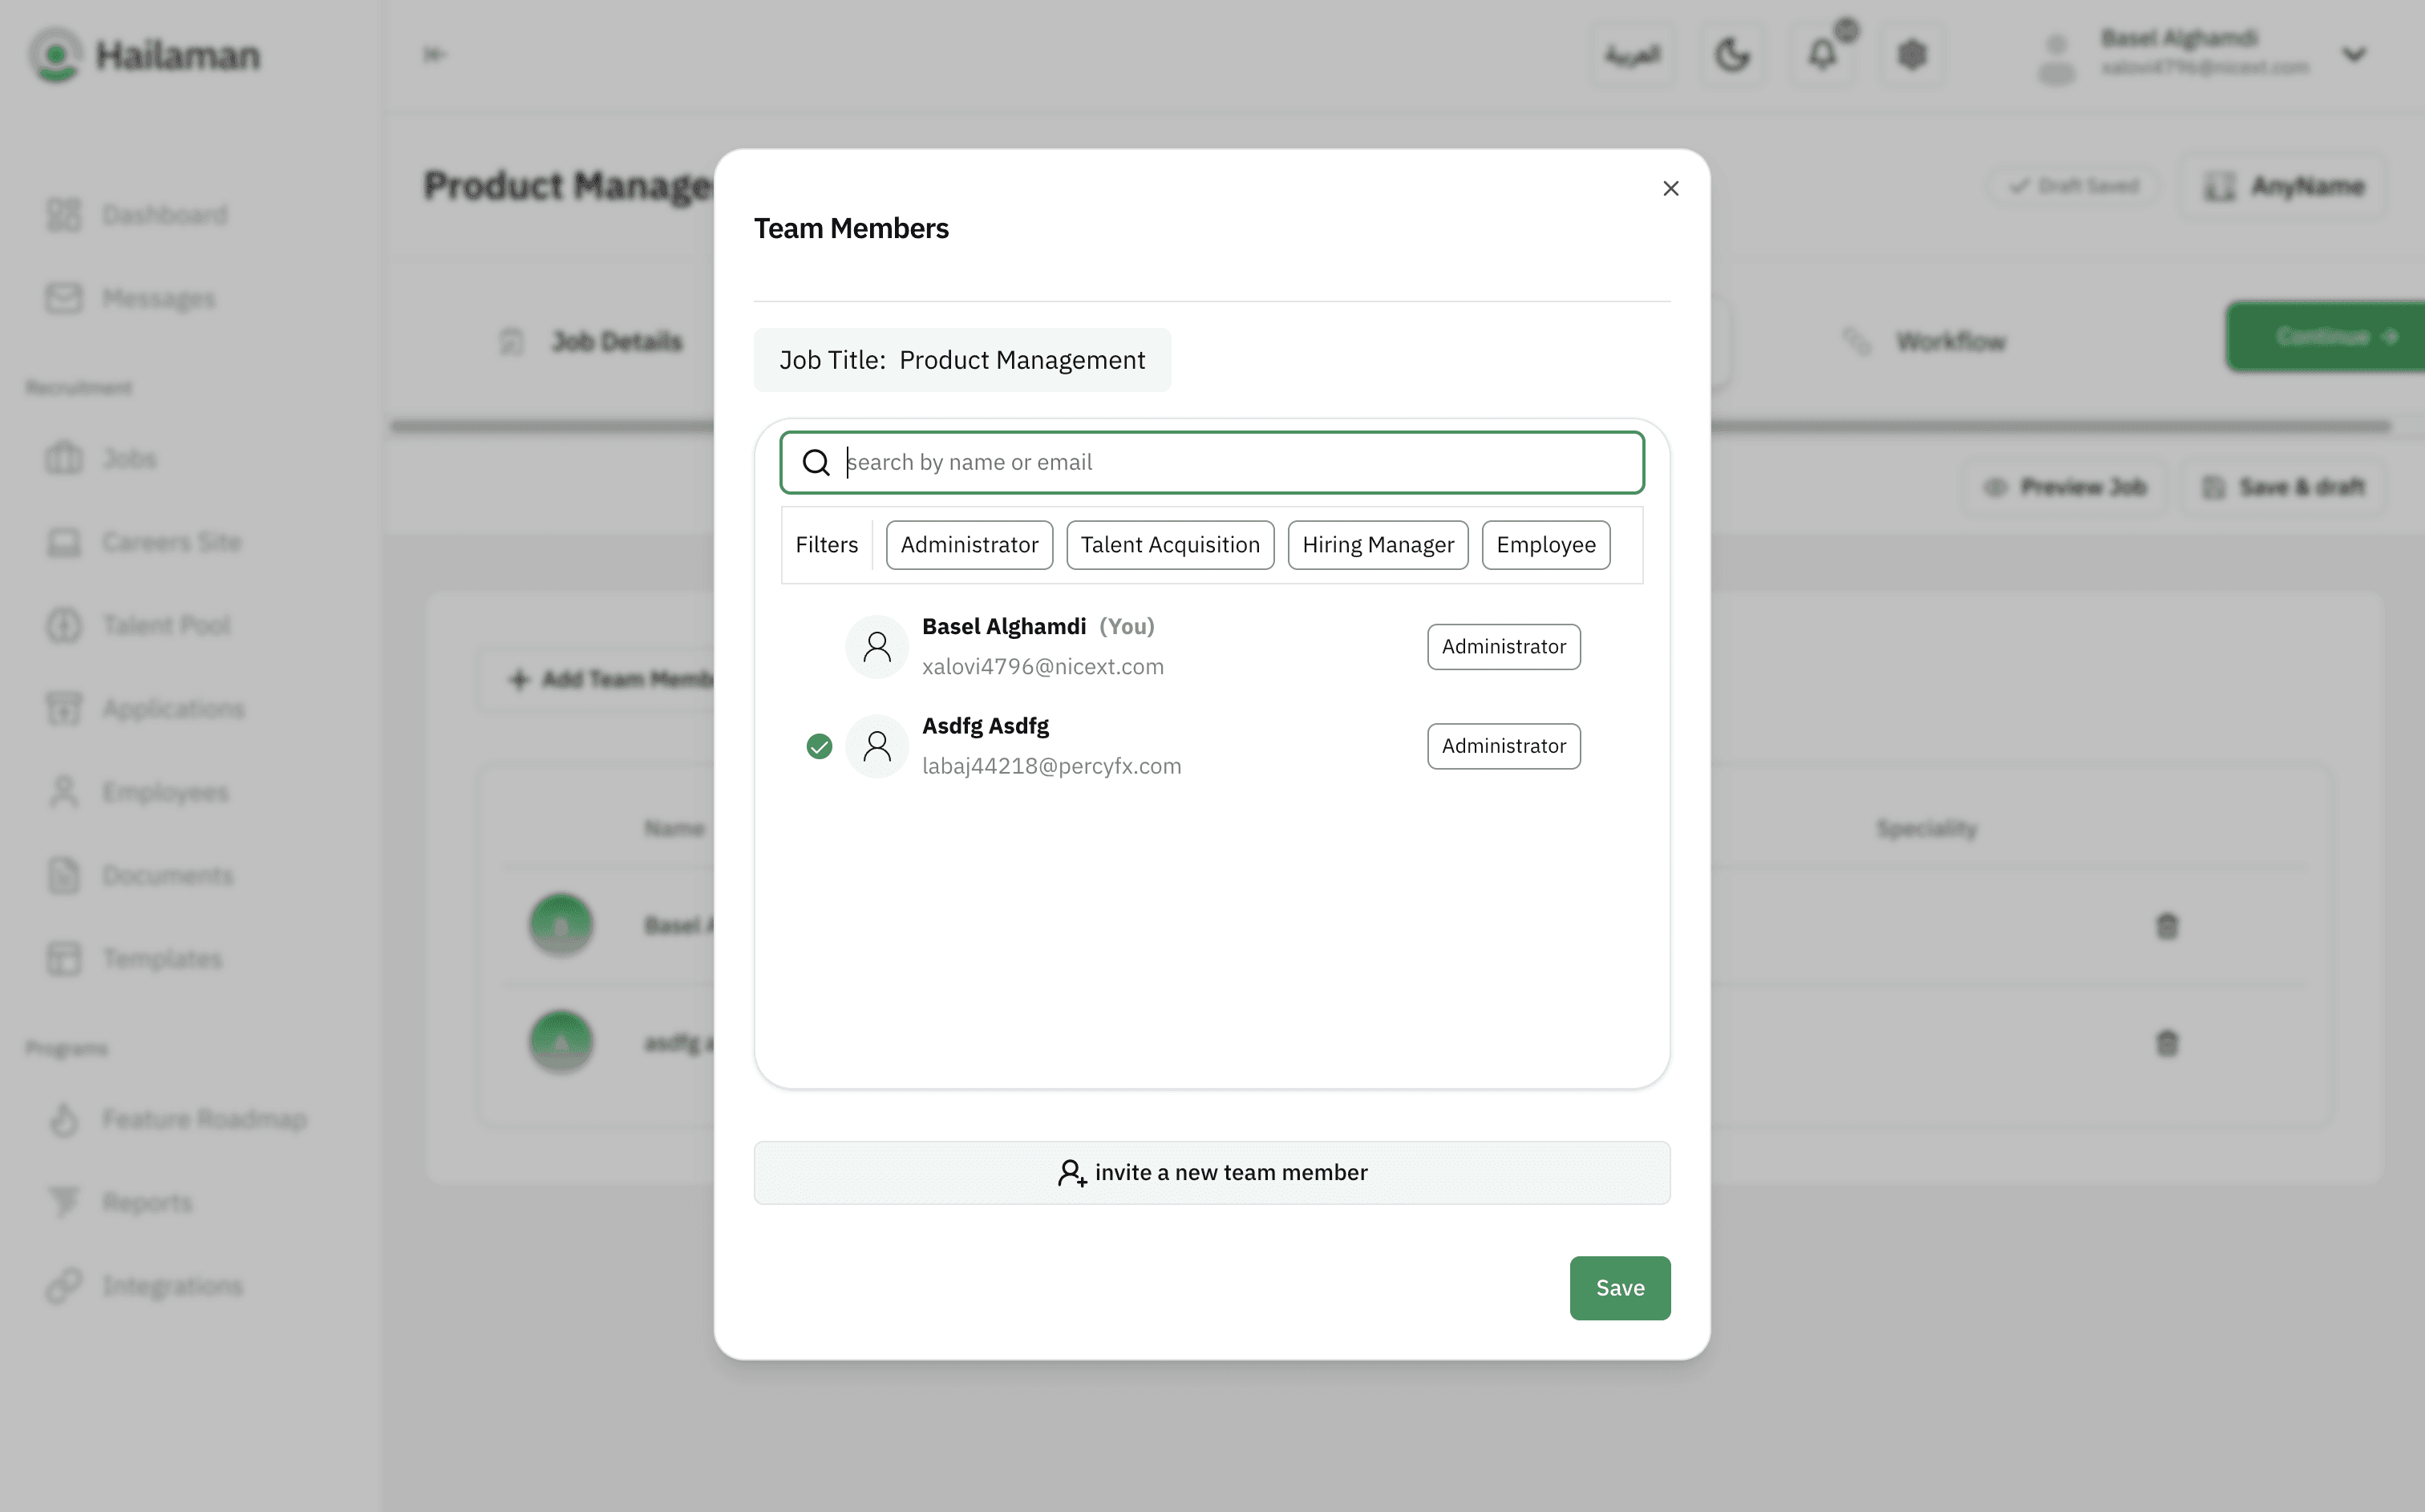Focus the search by name or email field
The width and height of the screenshot is (2425, 1512).
pos(1240,462)
